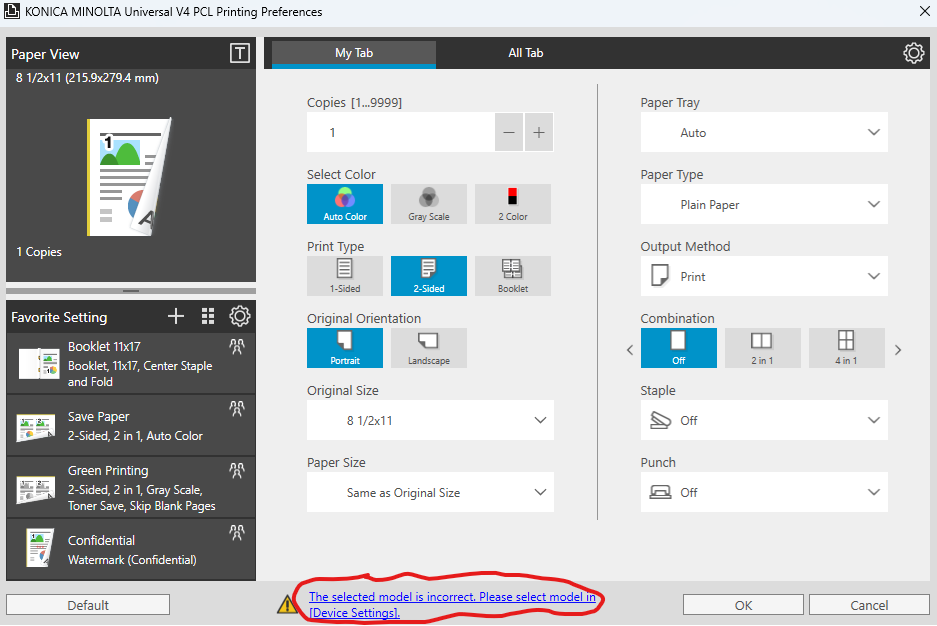Screen dimensions: 937x626
Task: Add a new Favorite Setting with plus icon
Action: click(176, 317)
